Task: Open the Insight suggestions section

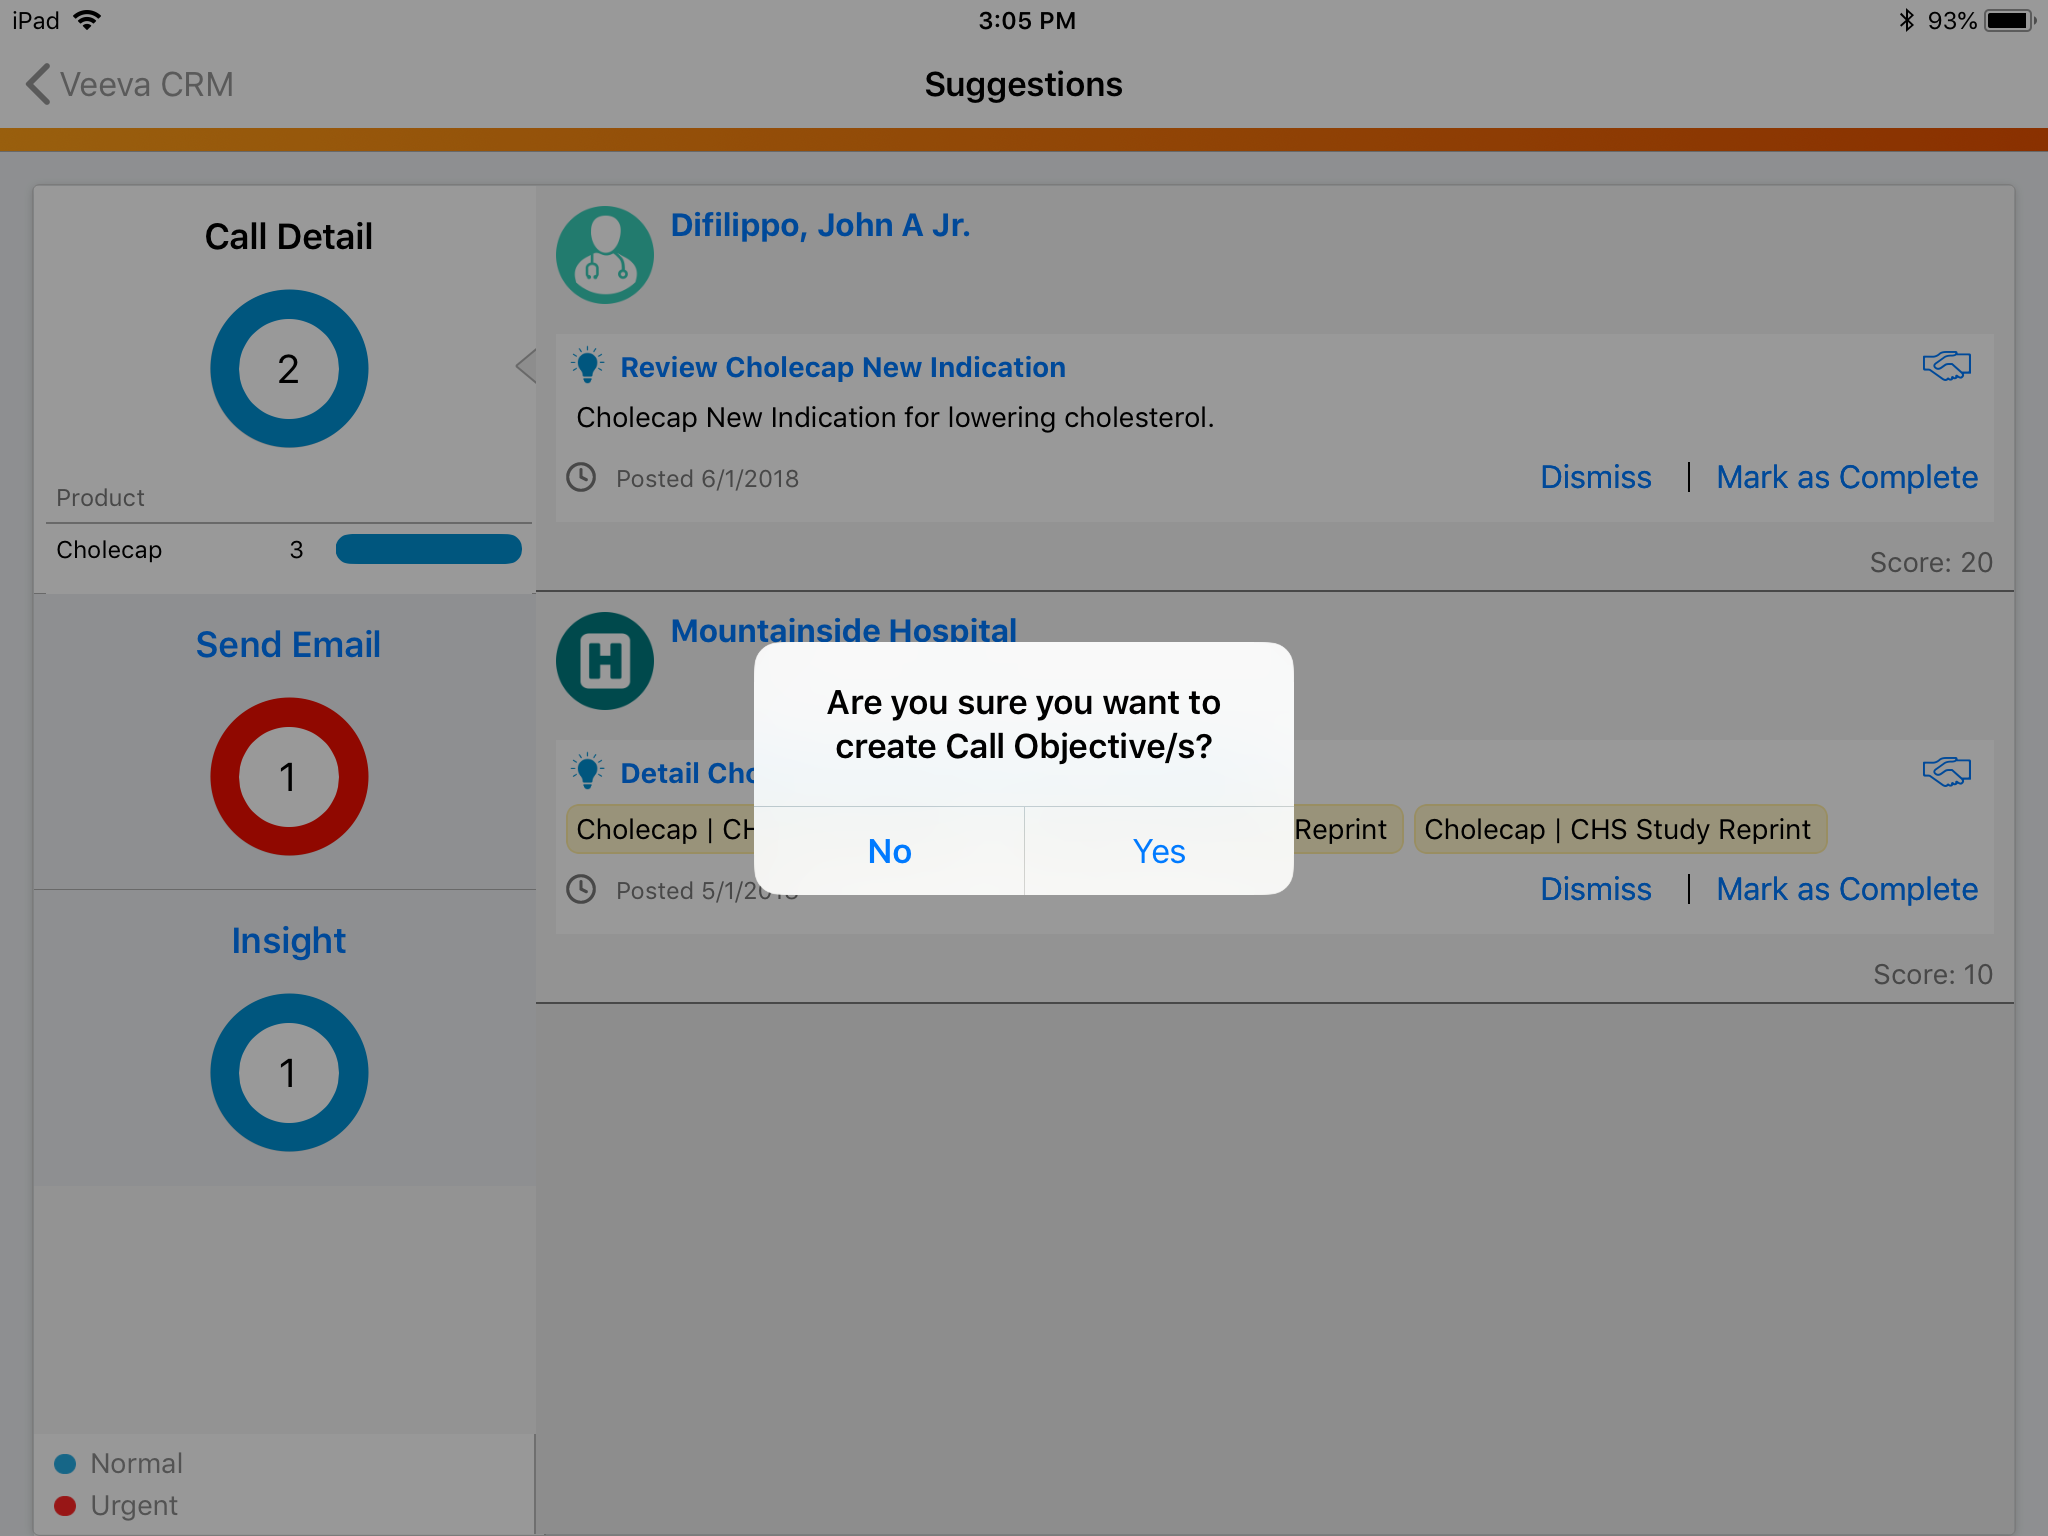Action: click(x=288, y=941)
